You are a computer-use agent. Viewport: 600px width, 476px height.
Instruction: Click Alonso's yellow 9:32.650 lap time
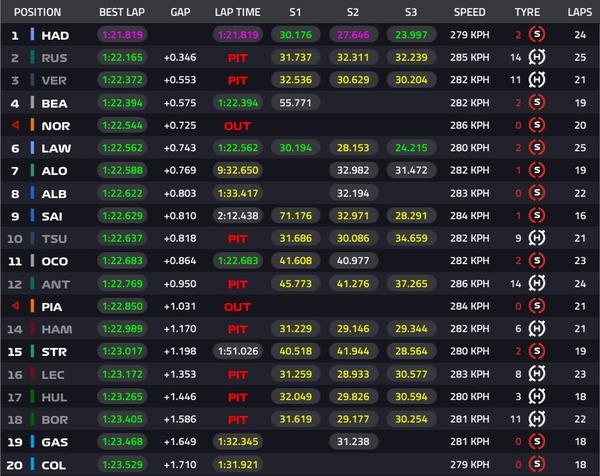pyautogui.click(x=237, y=171)
